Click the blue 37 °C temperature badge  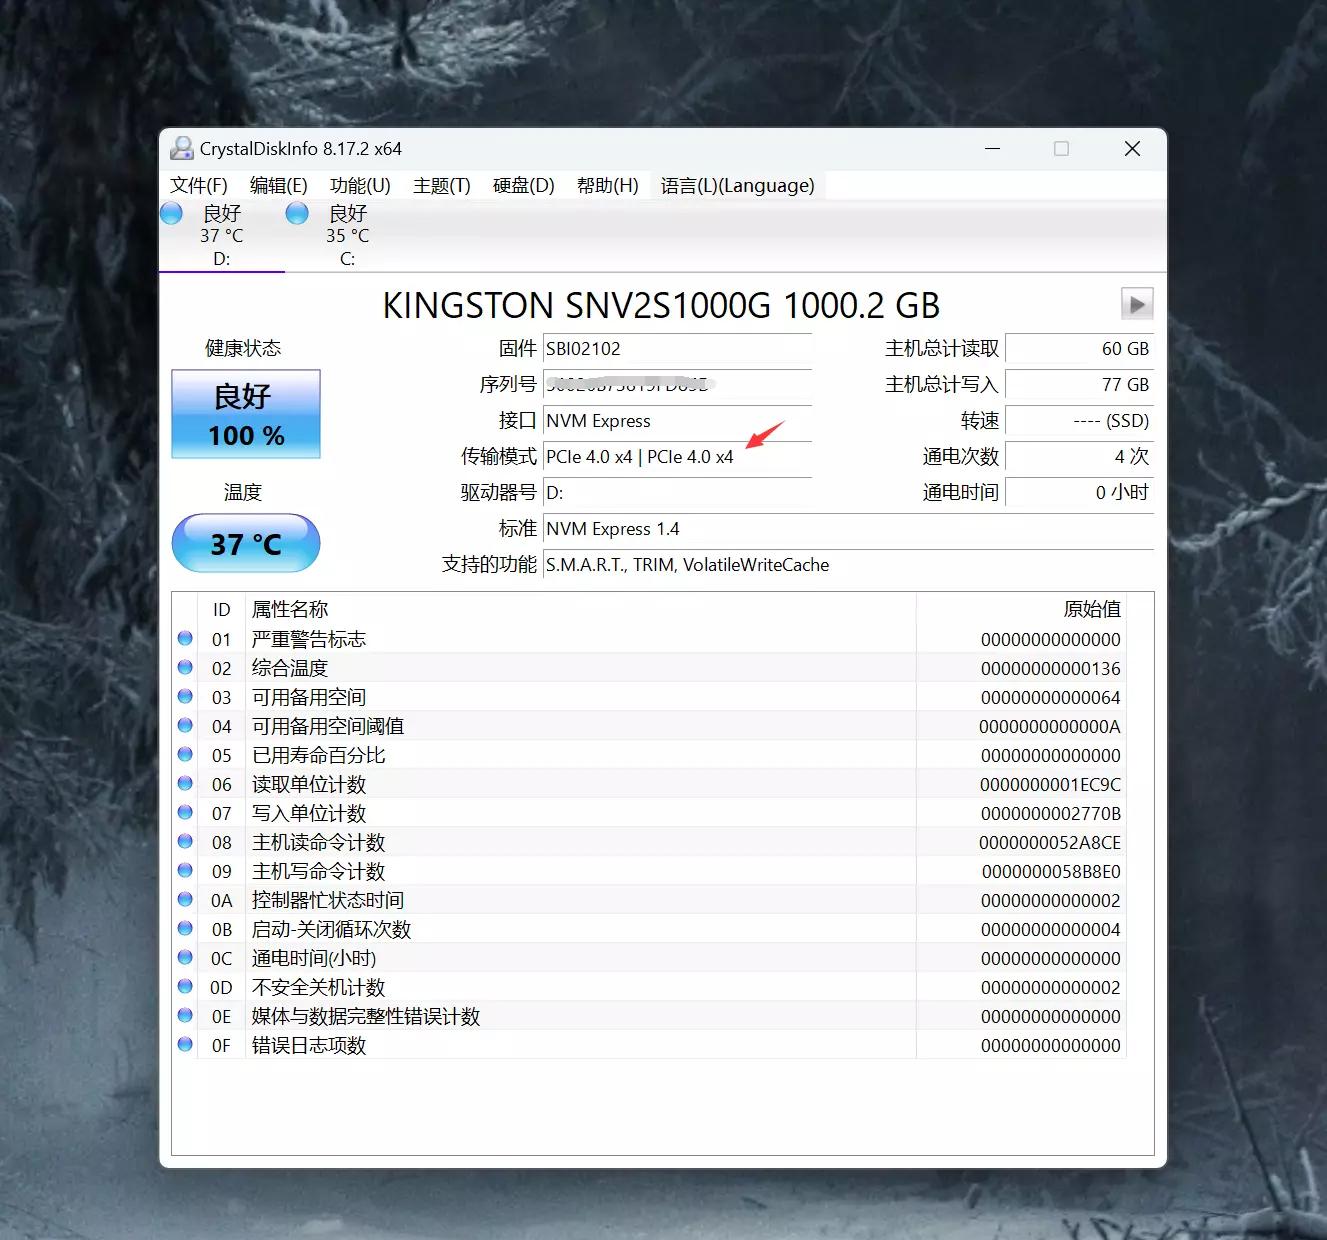coord(245,543)
